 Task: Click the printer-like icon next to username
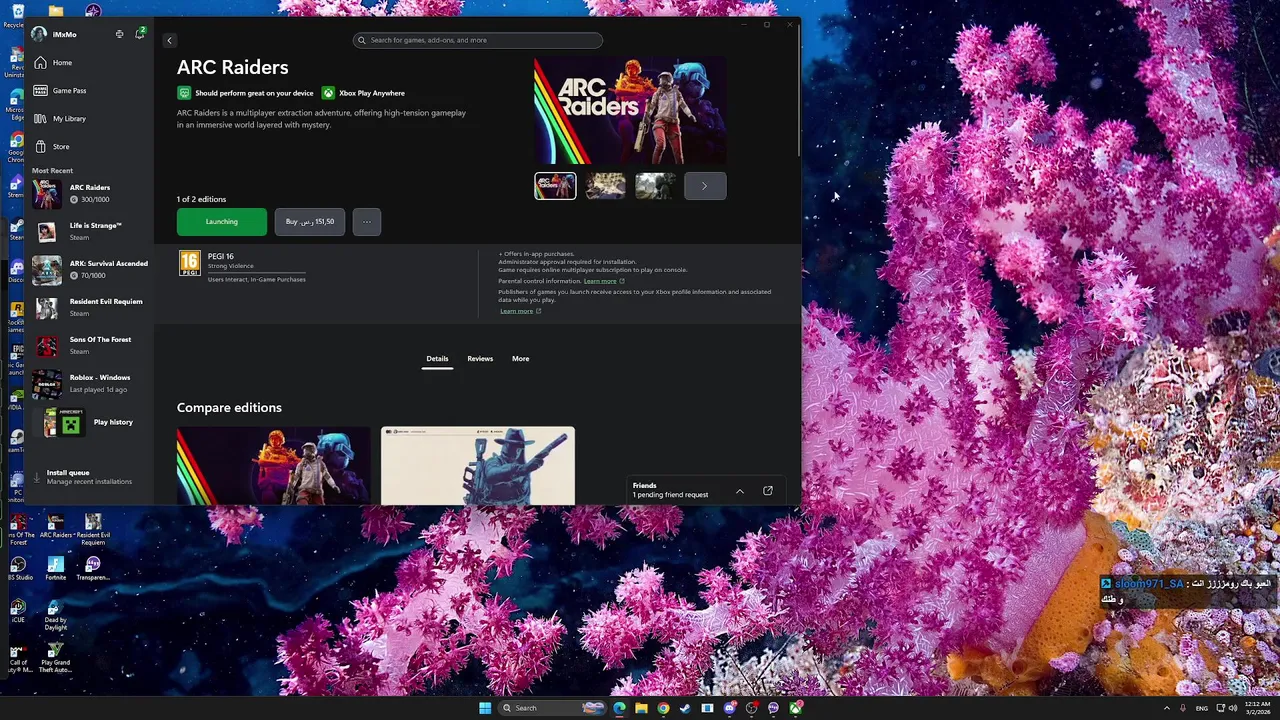click(119, 34)
